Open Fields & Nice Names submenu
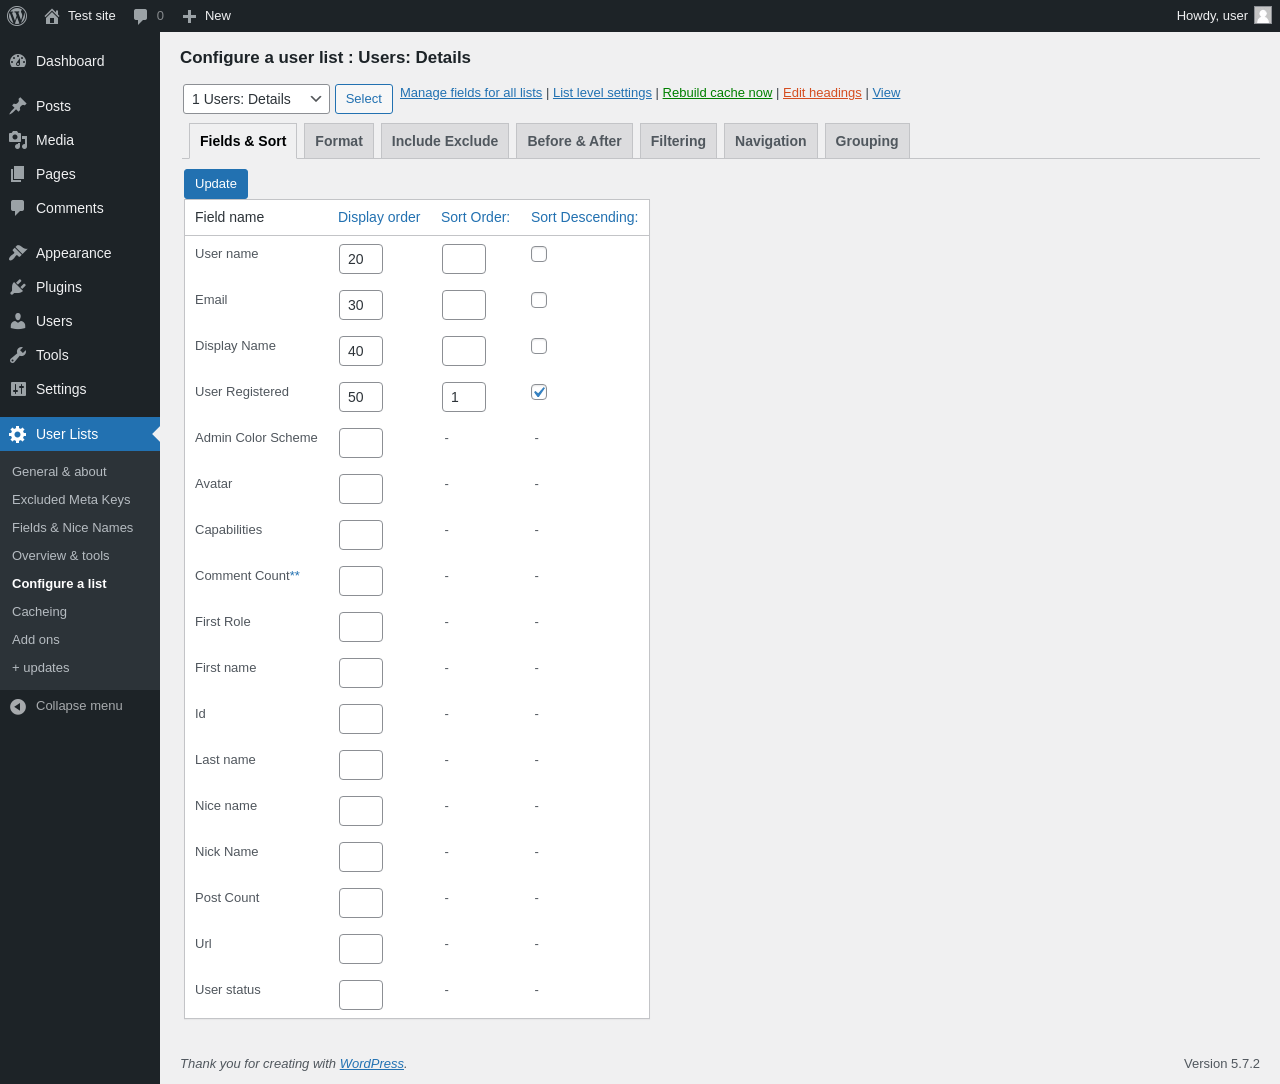The width and height of the screenshot is (1280, 1084). click(72, 528)
